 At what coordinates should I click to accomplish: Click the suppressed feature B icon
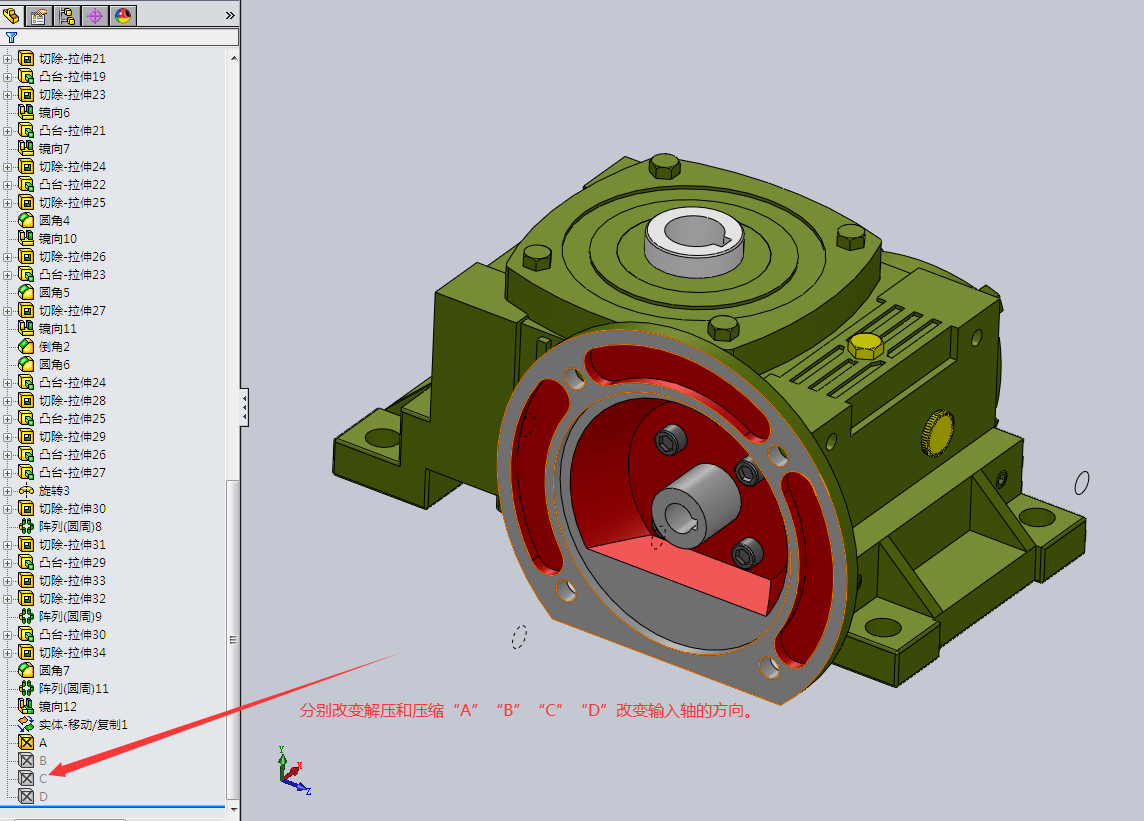26,760
